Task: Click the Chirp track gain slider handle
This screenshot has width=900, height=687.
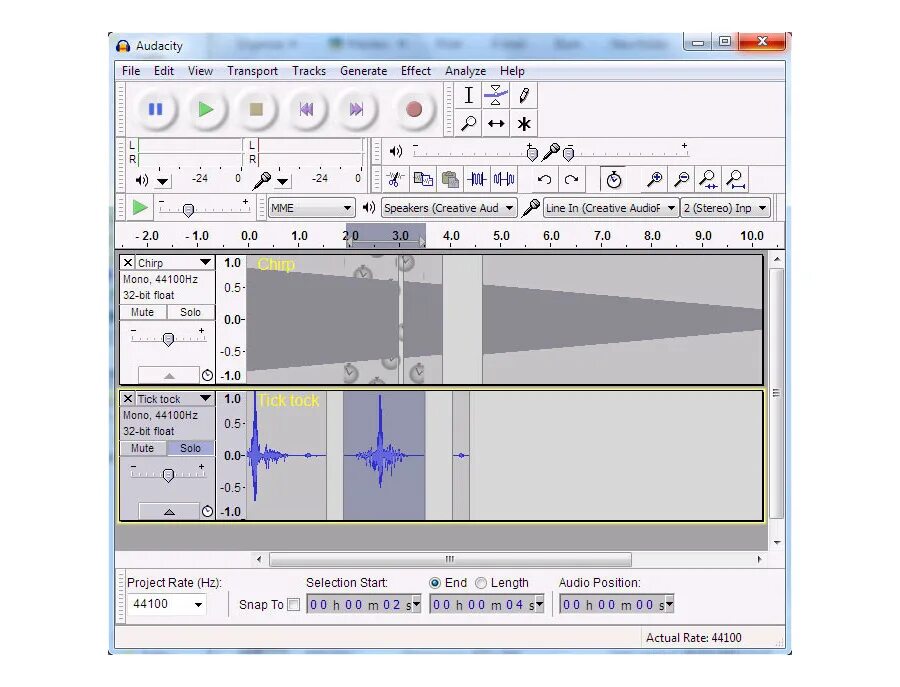Action: [x=168, y=339]
